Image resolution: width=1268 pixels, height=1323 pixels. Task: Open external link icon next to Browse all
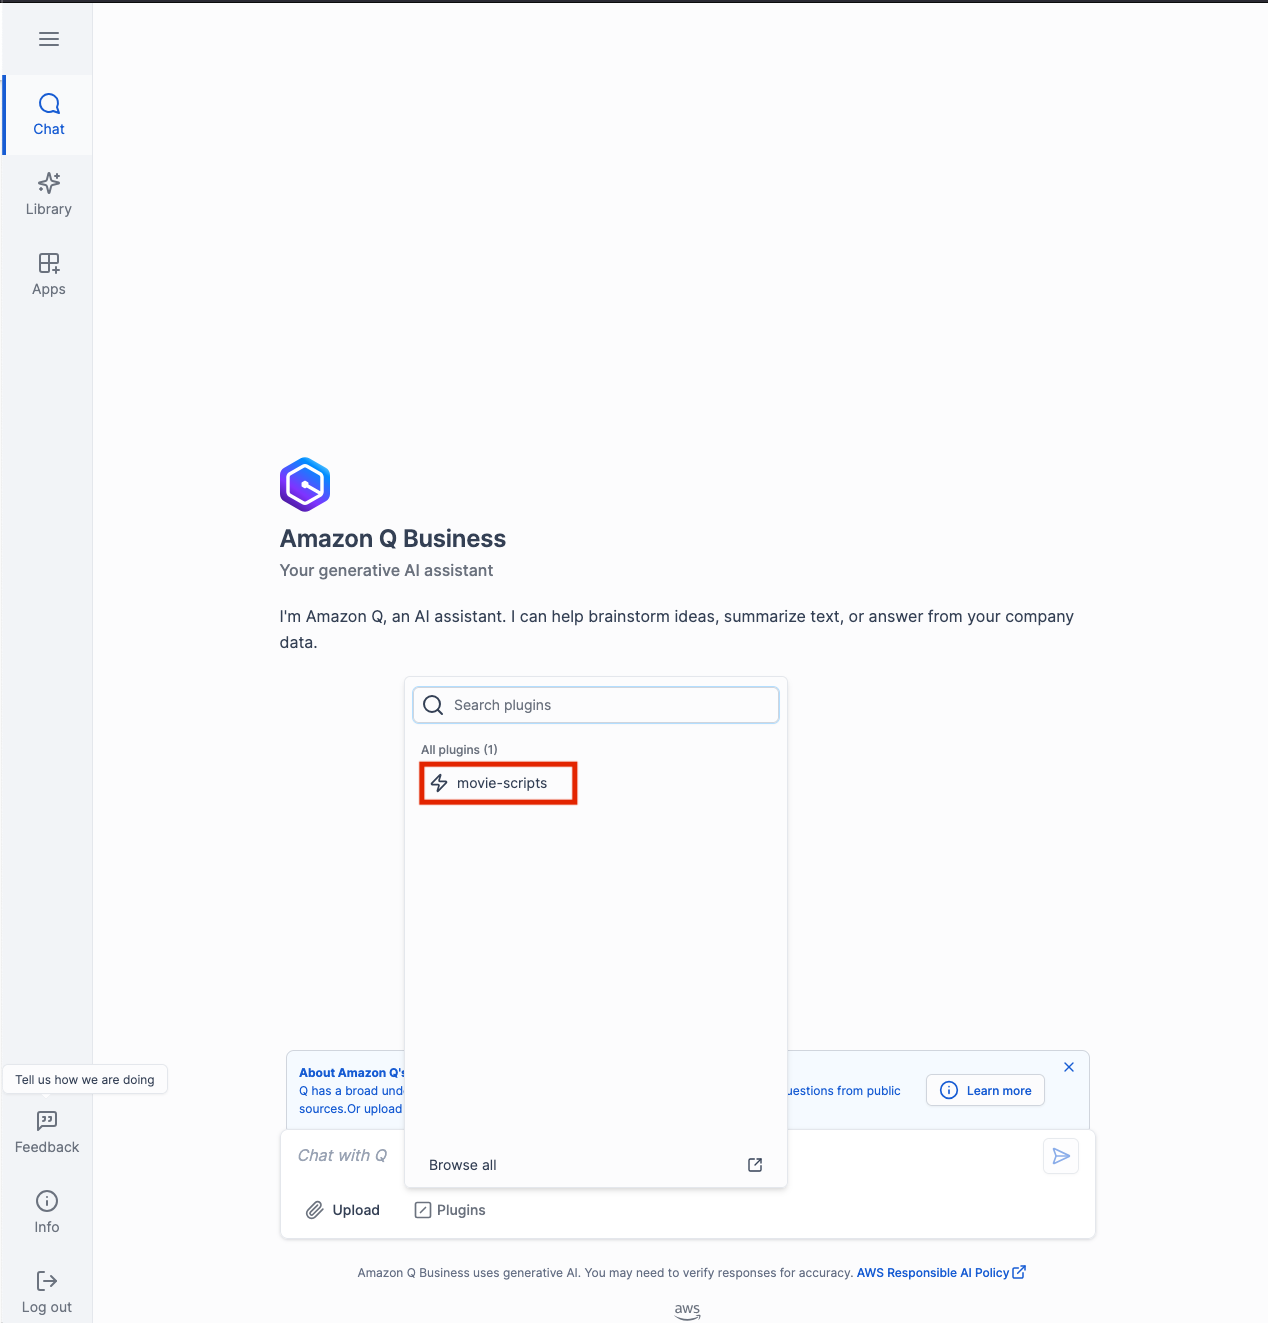(755, 1165)
